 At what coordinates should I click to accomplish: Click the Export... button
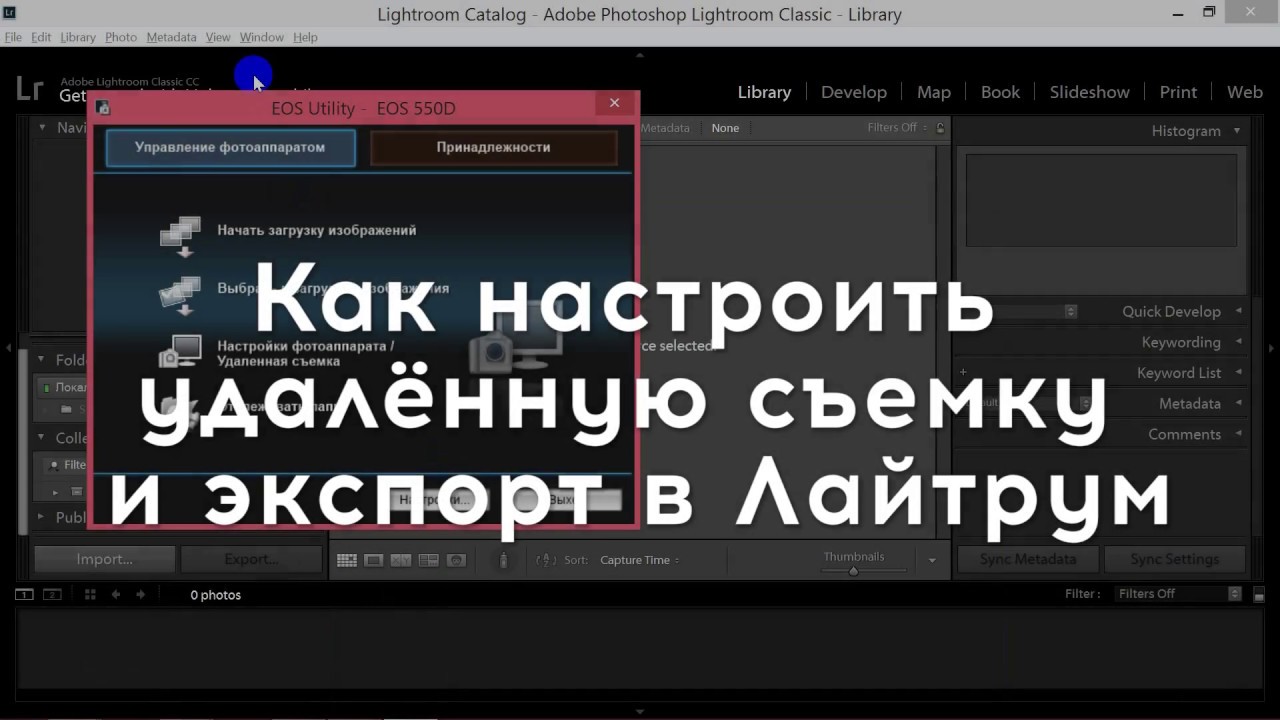pyautogui.click(x=251, y=559)
